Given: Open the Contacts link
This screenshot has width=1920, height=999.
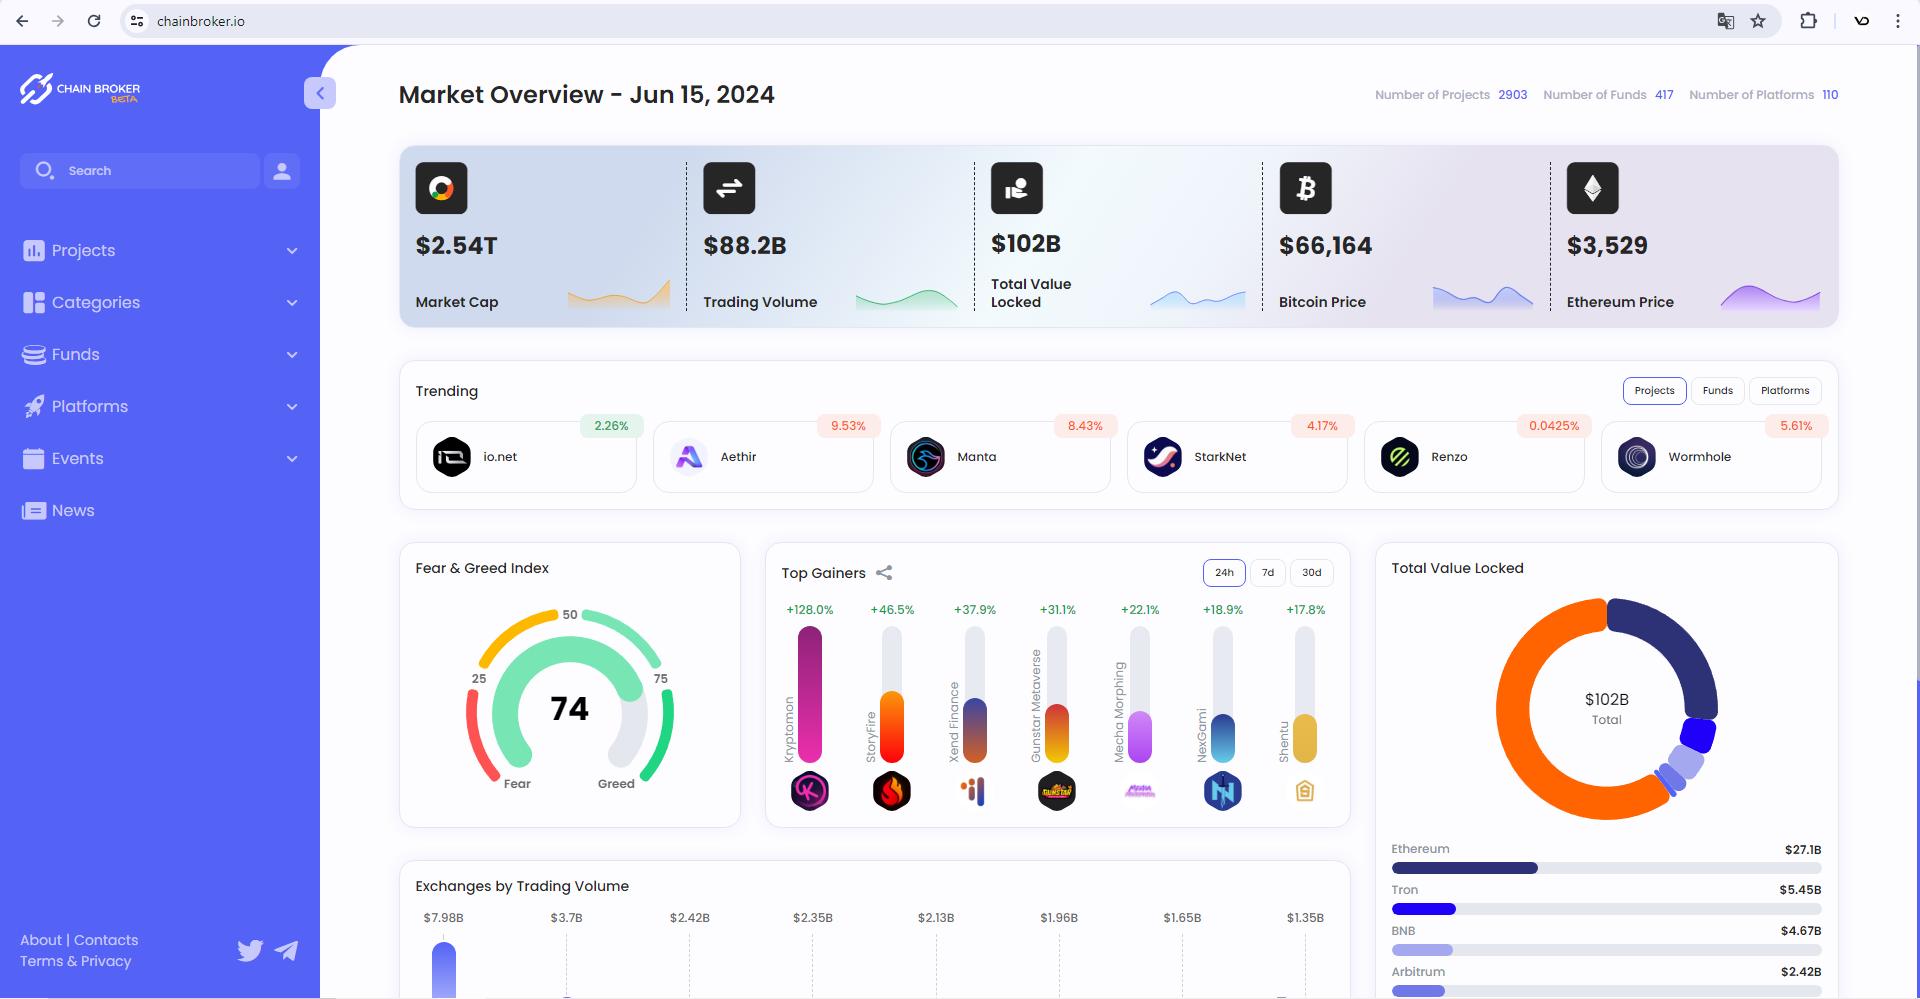Looking at the screenshot, I should coord(106,940).
